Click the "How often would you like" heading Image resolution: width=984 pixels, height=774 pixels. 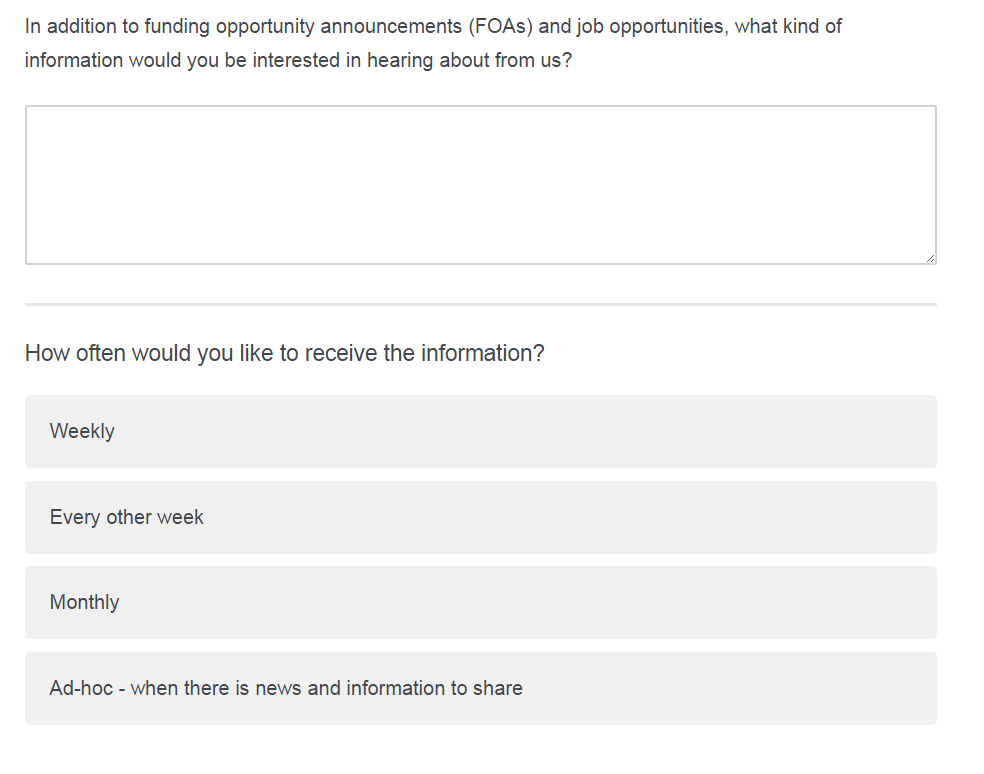click(x=284, y=353)
